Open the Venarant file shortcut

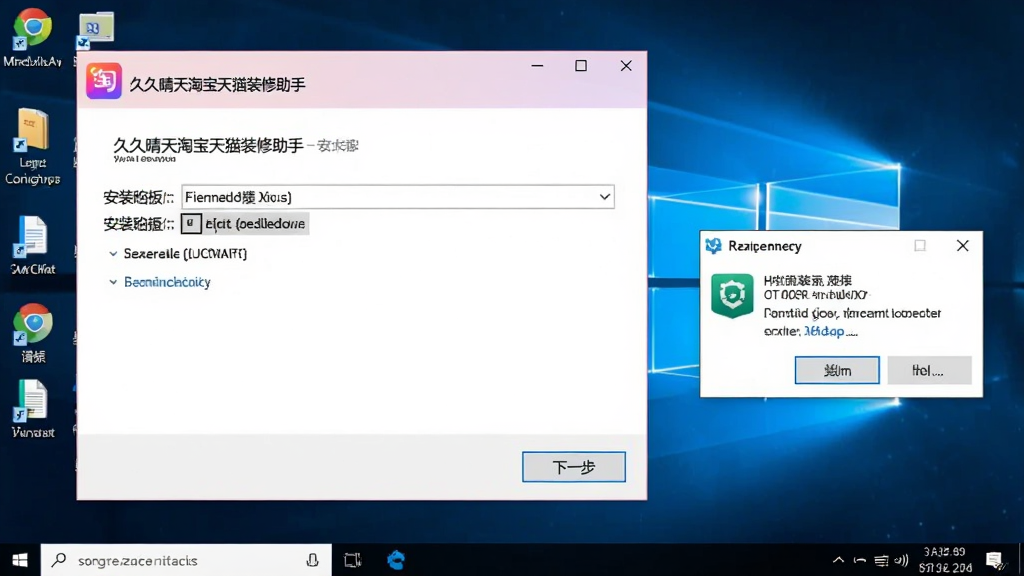pyautogui.click(x=32, y=408)
